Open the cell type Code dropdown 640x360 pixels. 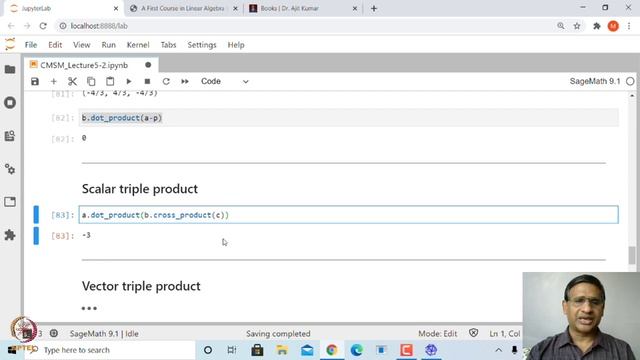tap(224, 82)
